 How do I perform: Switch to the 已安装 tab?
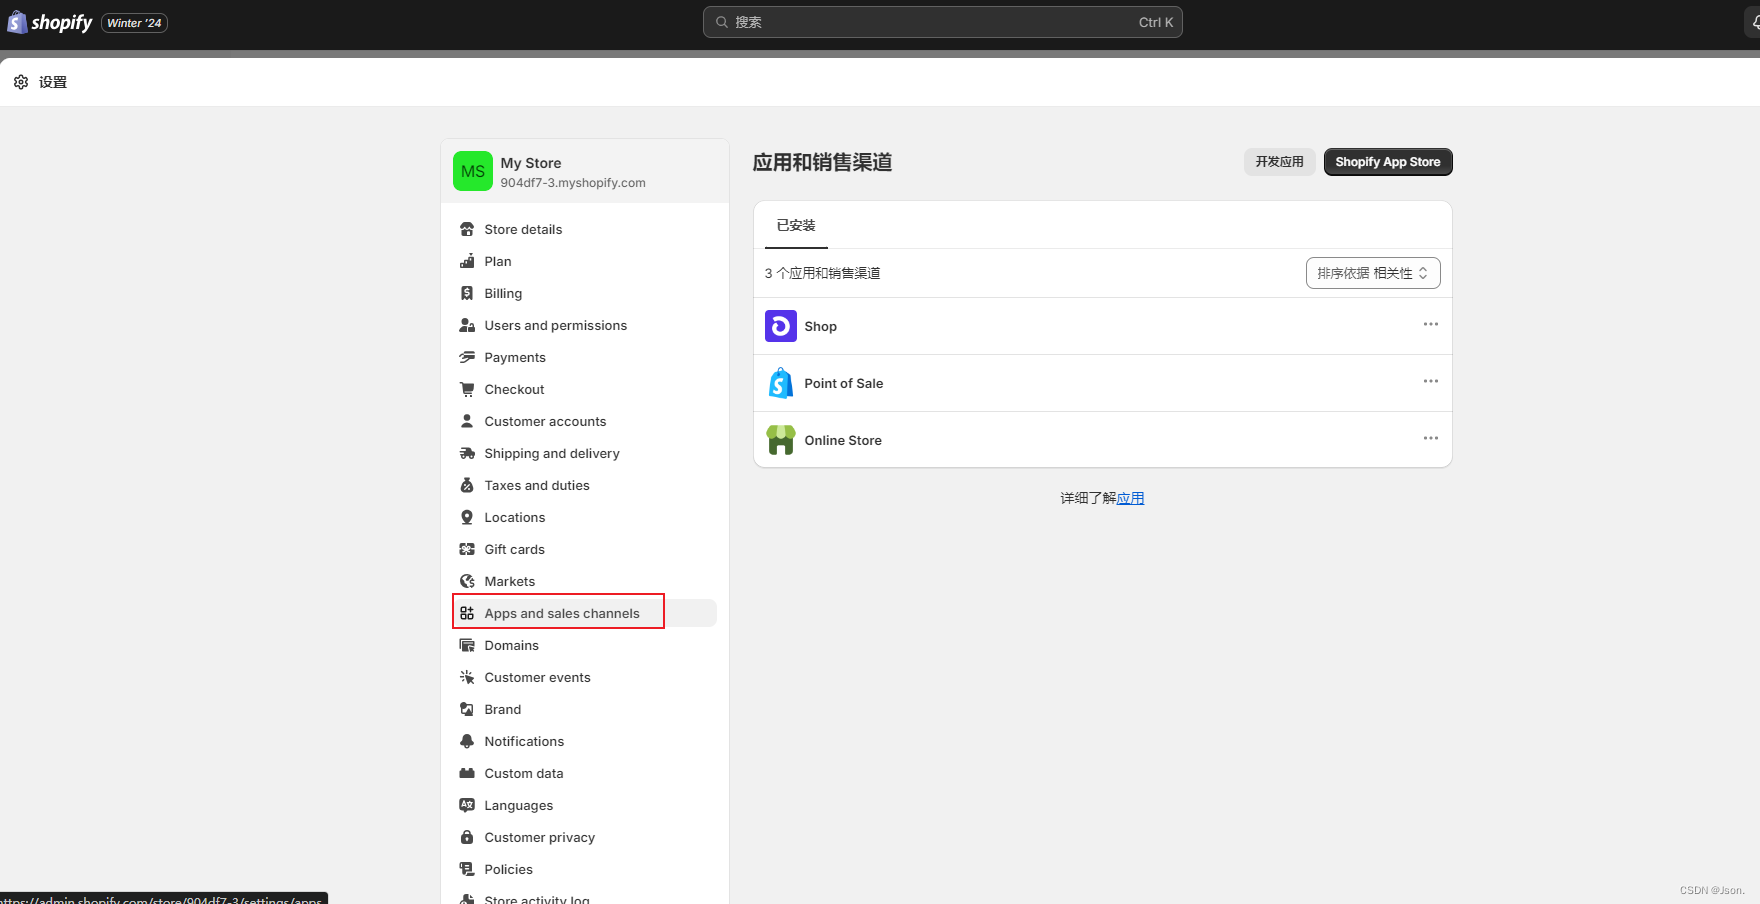796,225
